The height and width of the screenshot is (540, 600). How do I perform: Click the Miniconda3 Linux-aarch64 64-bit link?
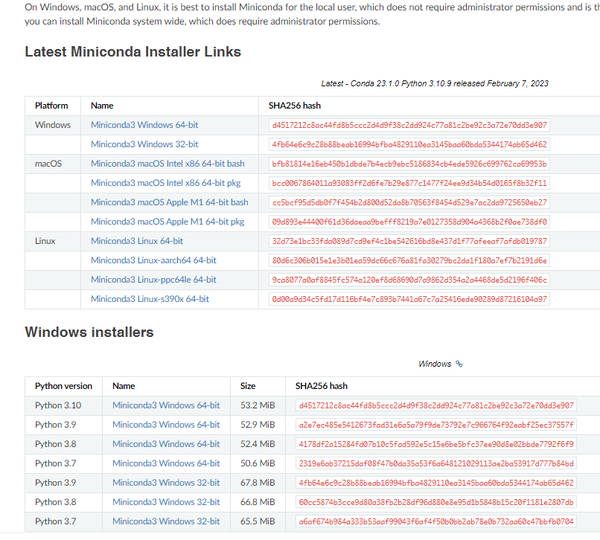[153, 260]
